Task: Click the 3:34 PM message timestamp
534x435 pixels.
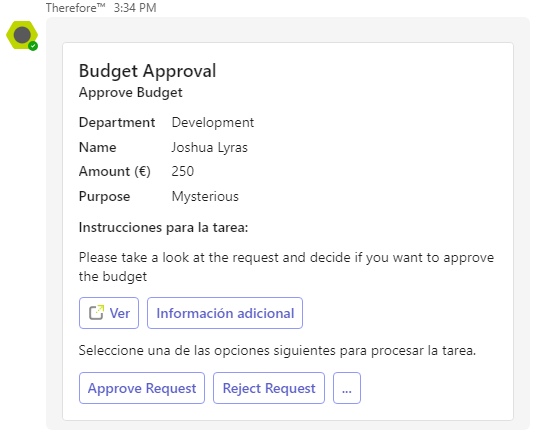Action: point(135,7)
